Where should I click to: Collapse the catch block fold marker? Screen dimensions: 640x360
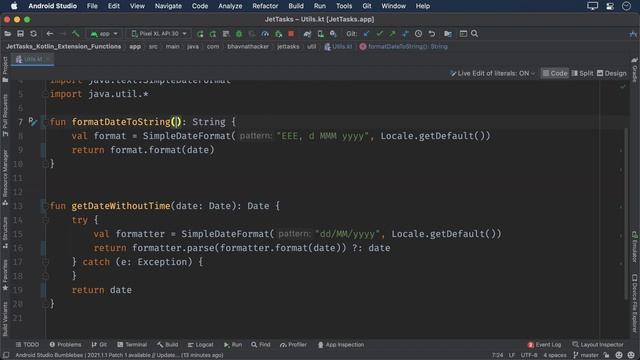pyautogui.click(x=45, y=262)
